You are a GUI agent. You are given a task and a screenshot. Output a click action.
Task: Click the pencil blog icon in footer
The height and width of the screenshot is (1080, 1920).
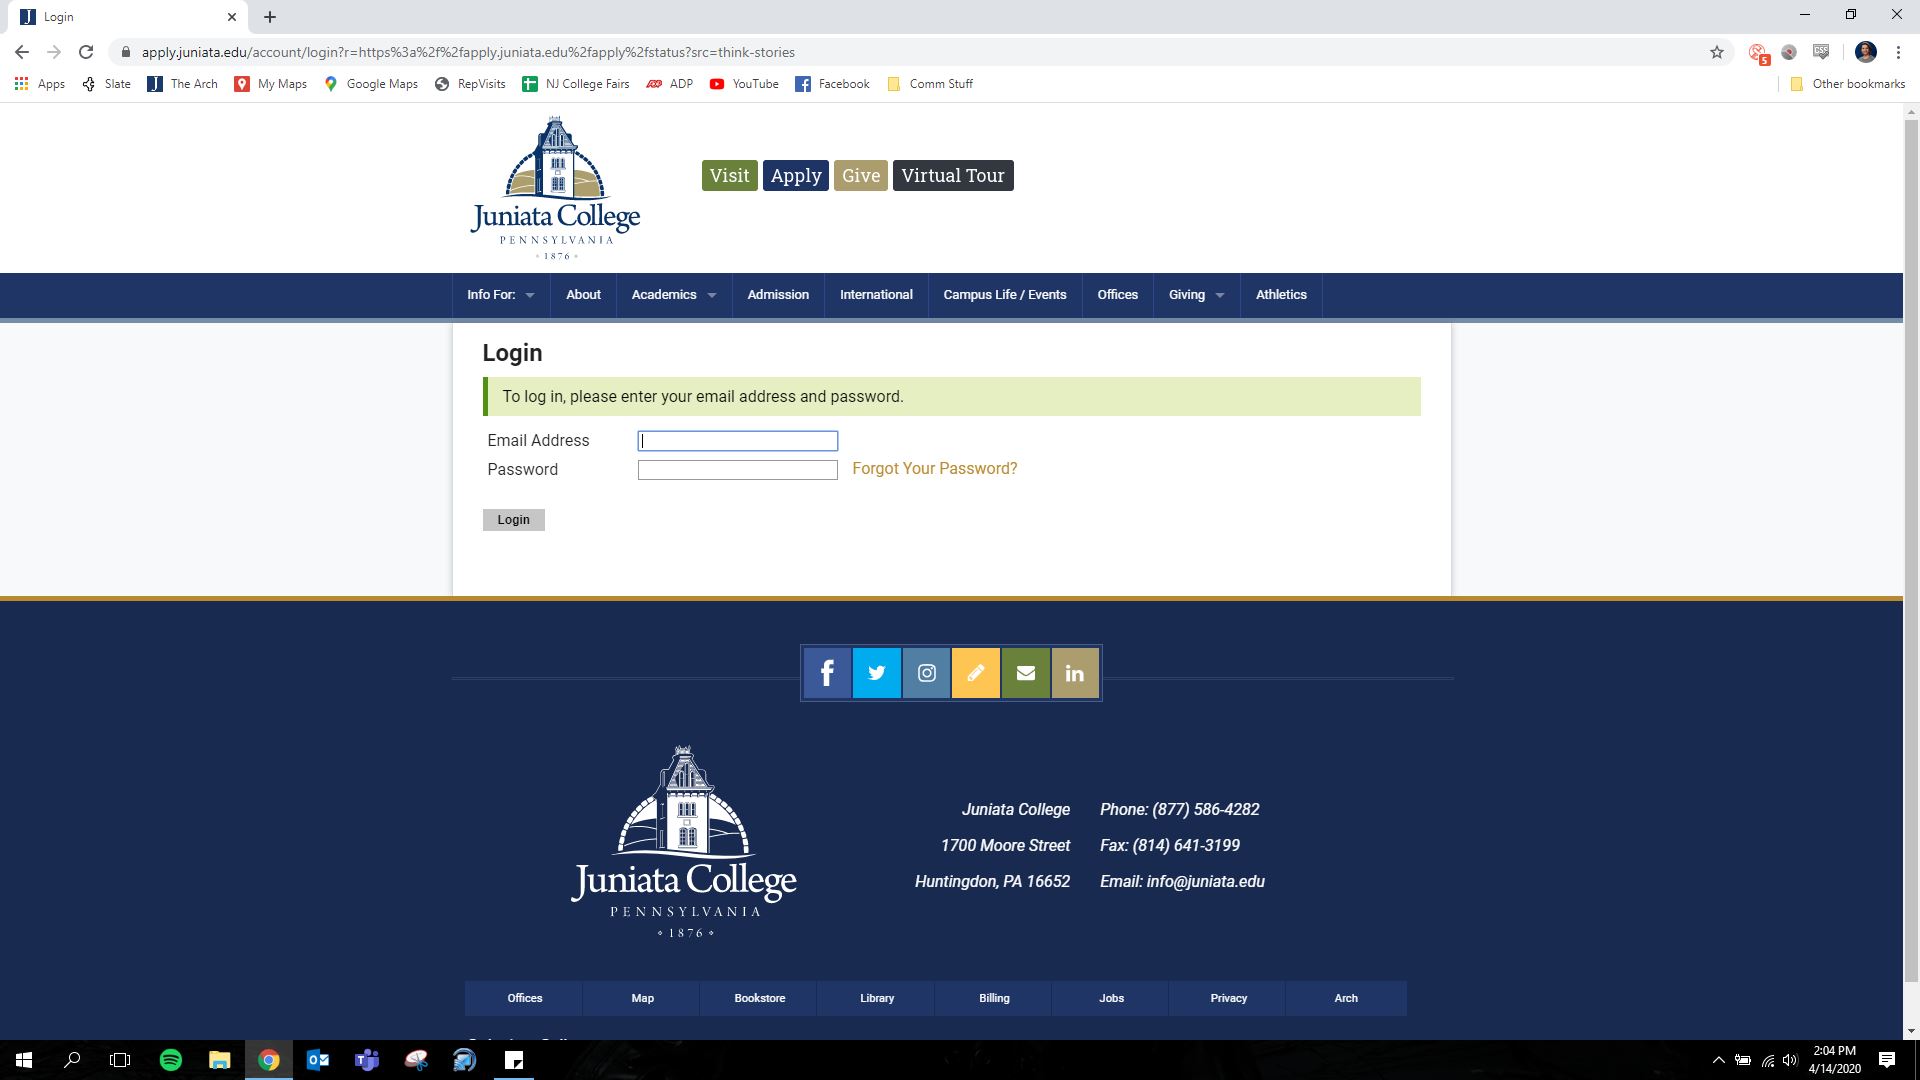975,673
